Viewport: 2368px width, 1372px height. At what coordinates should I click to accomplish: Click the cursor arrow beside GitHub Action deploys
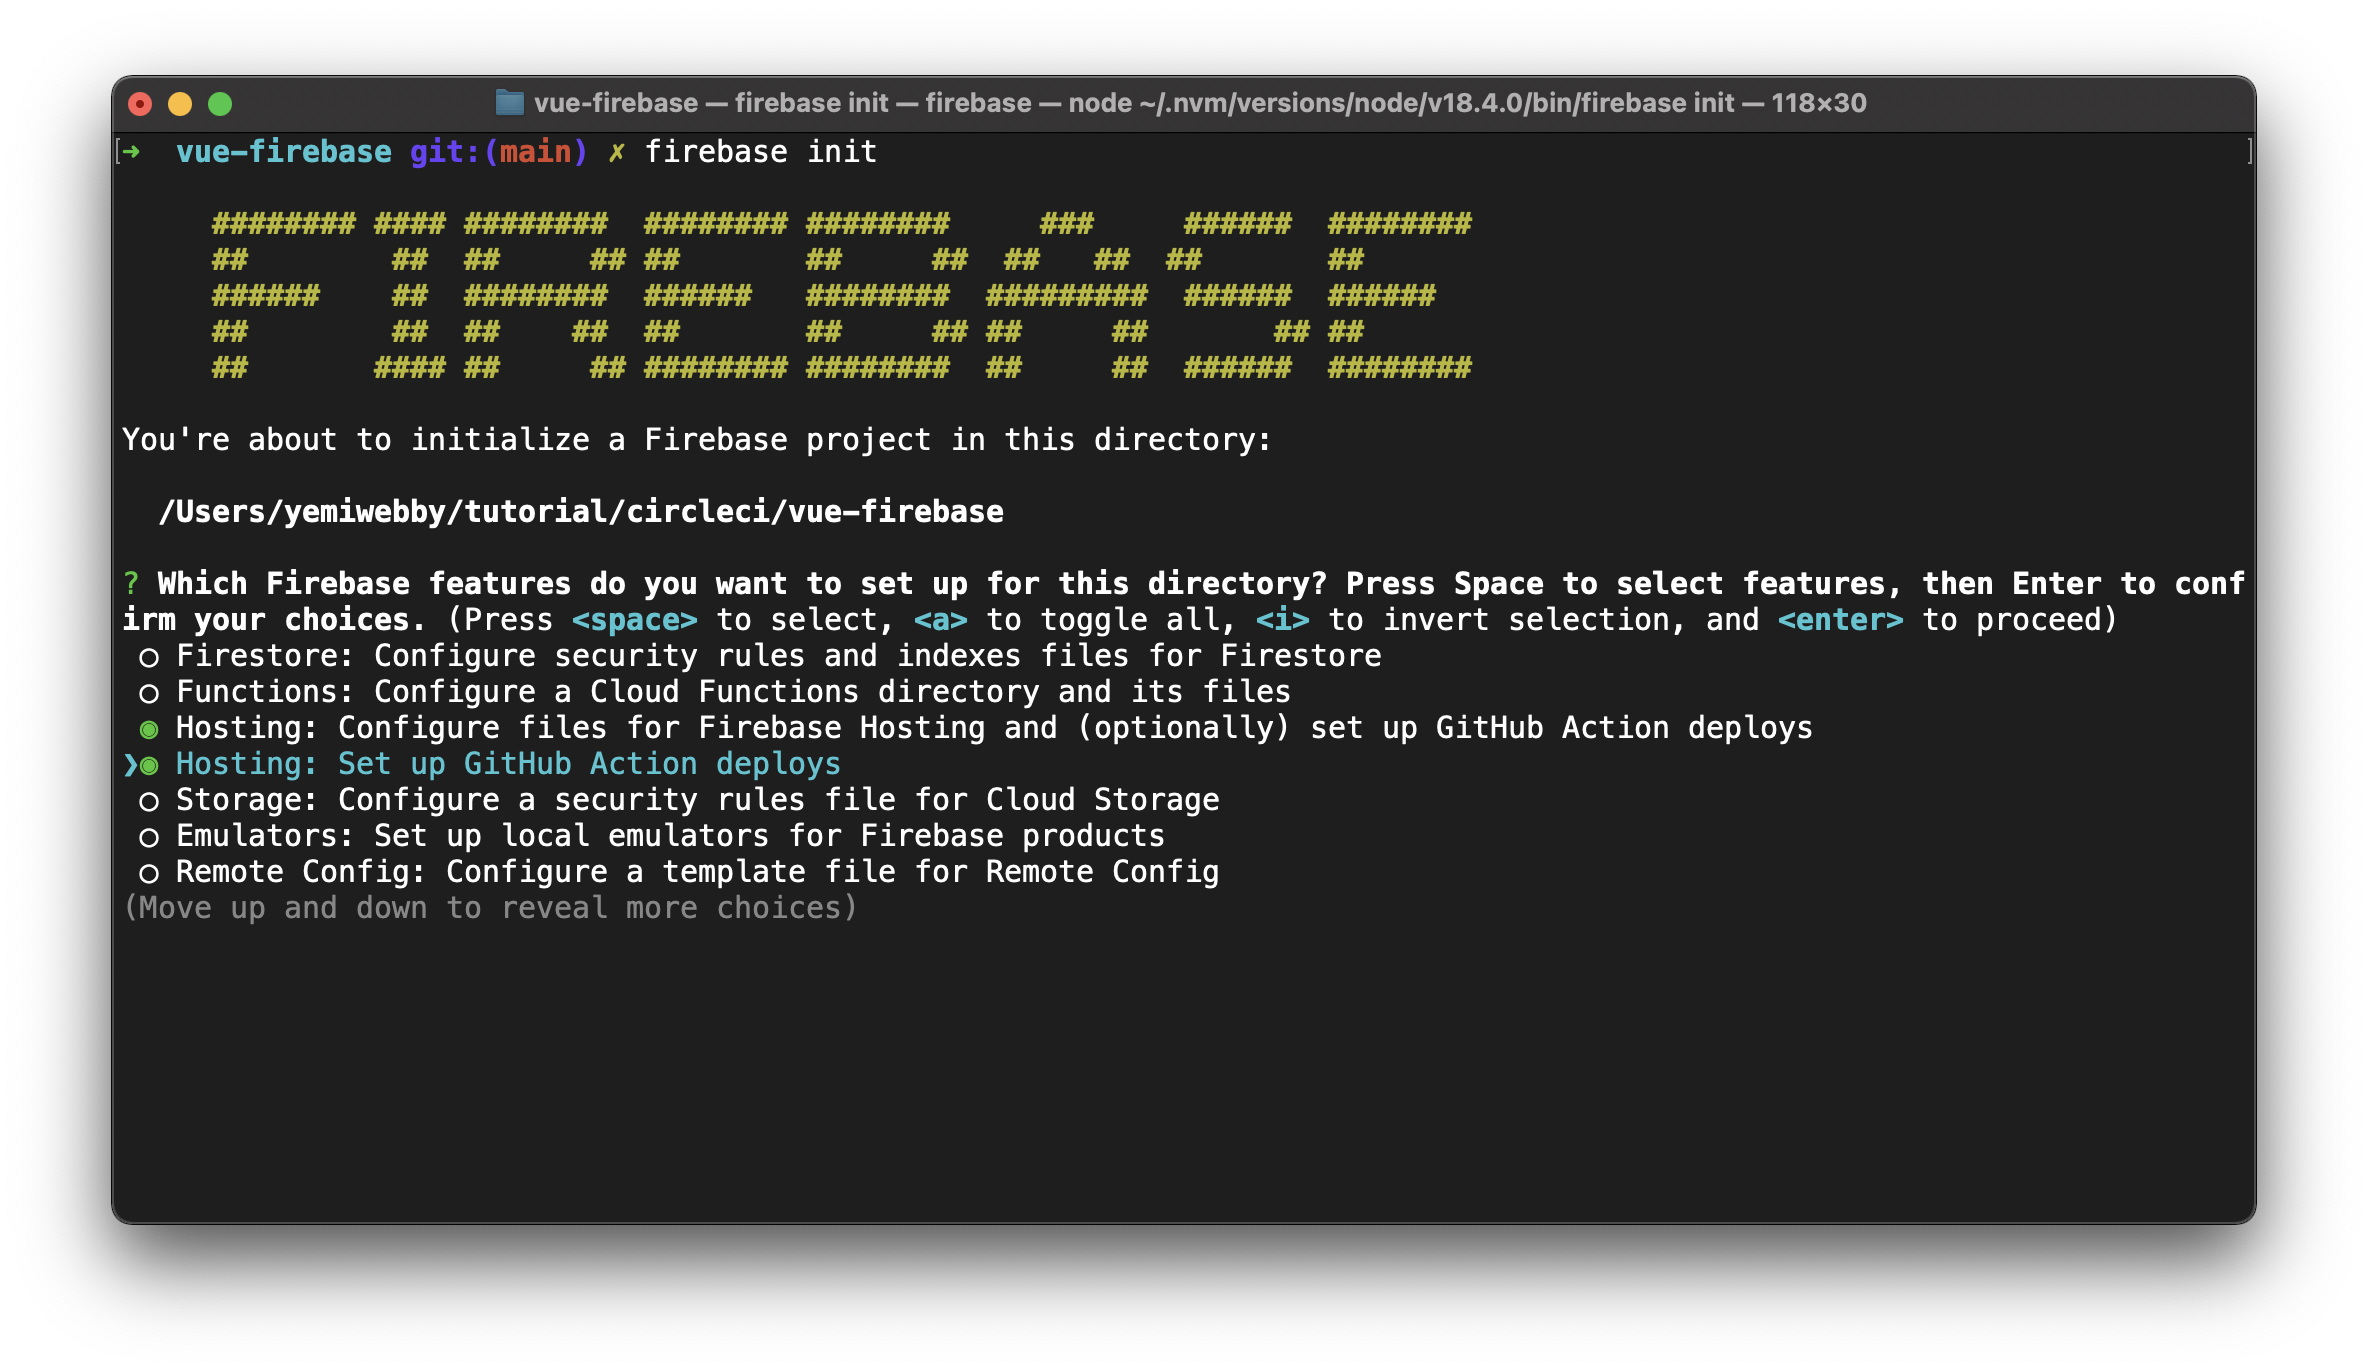point(130,765)
